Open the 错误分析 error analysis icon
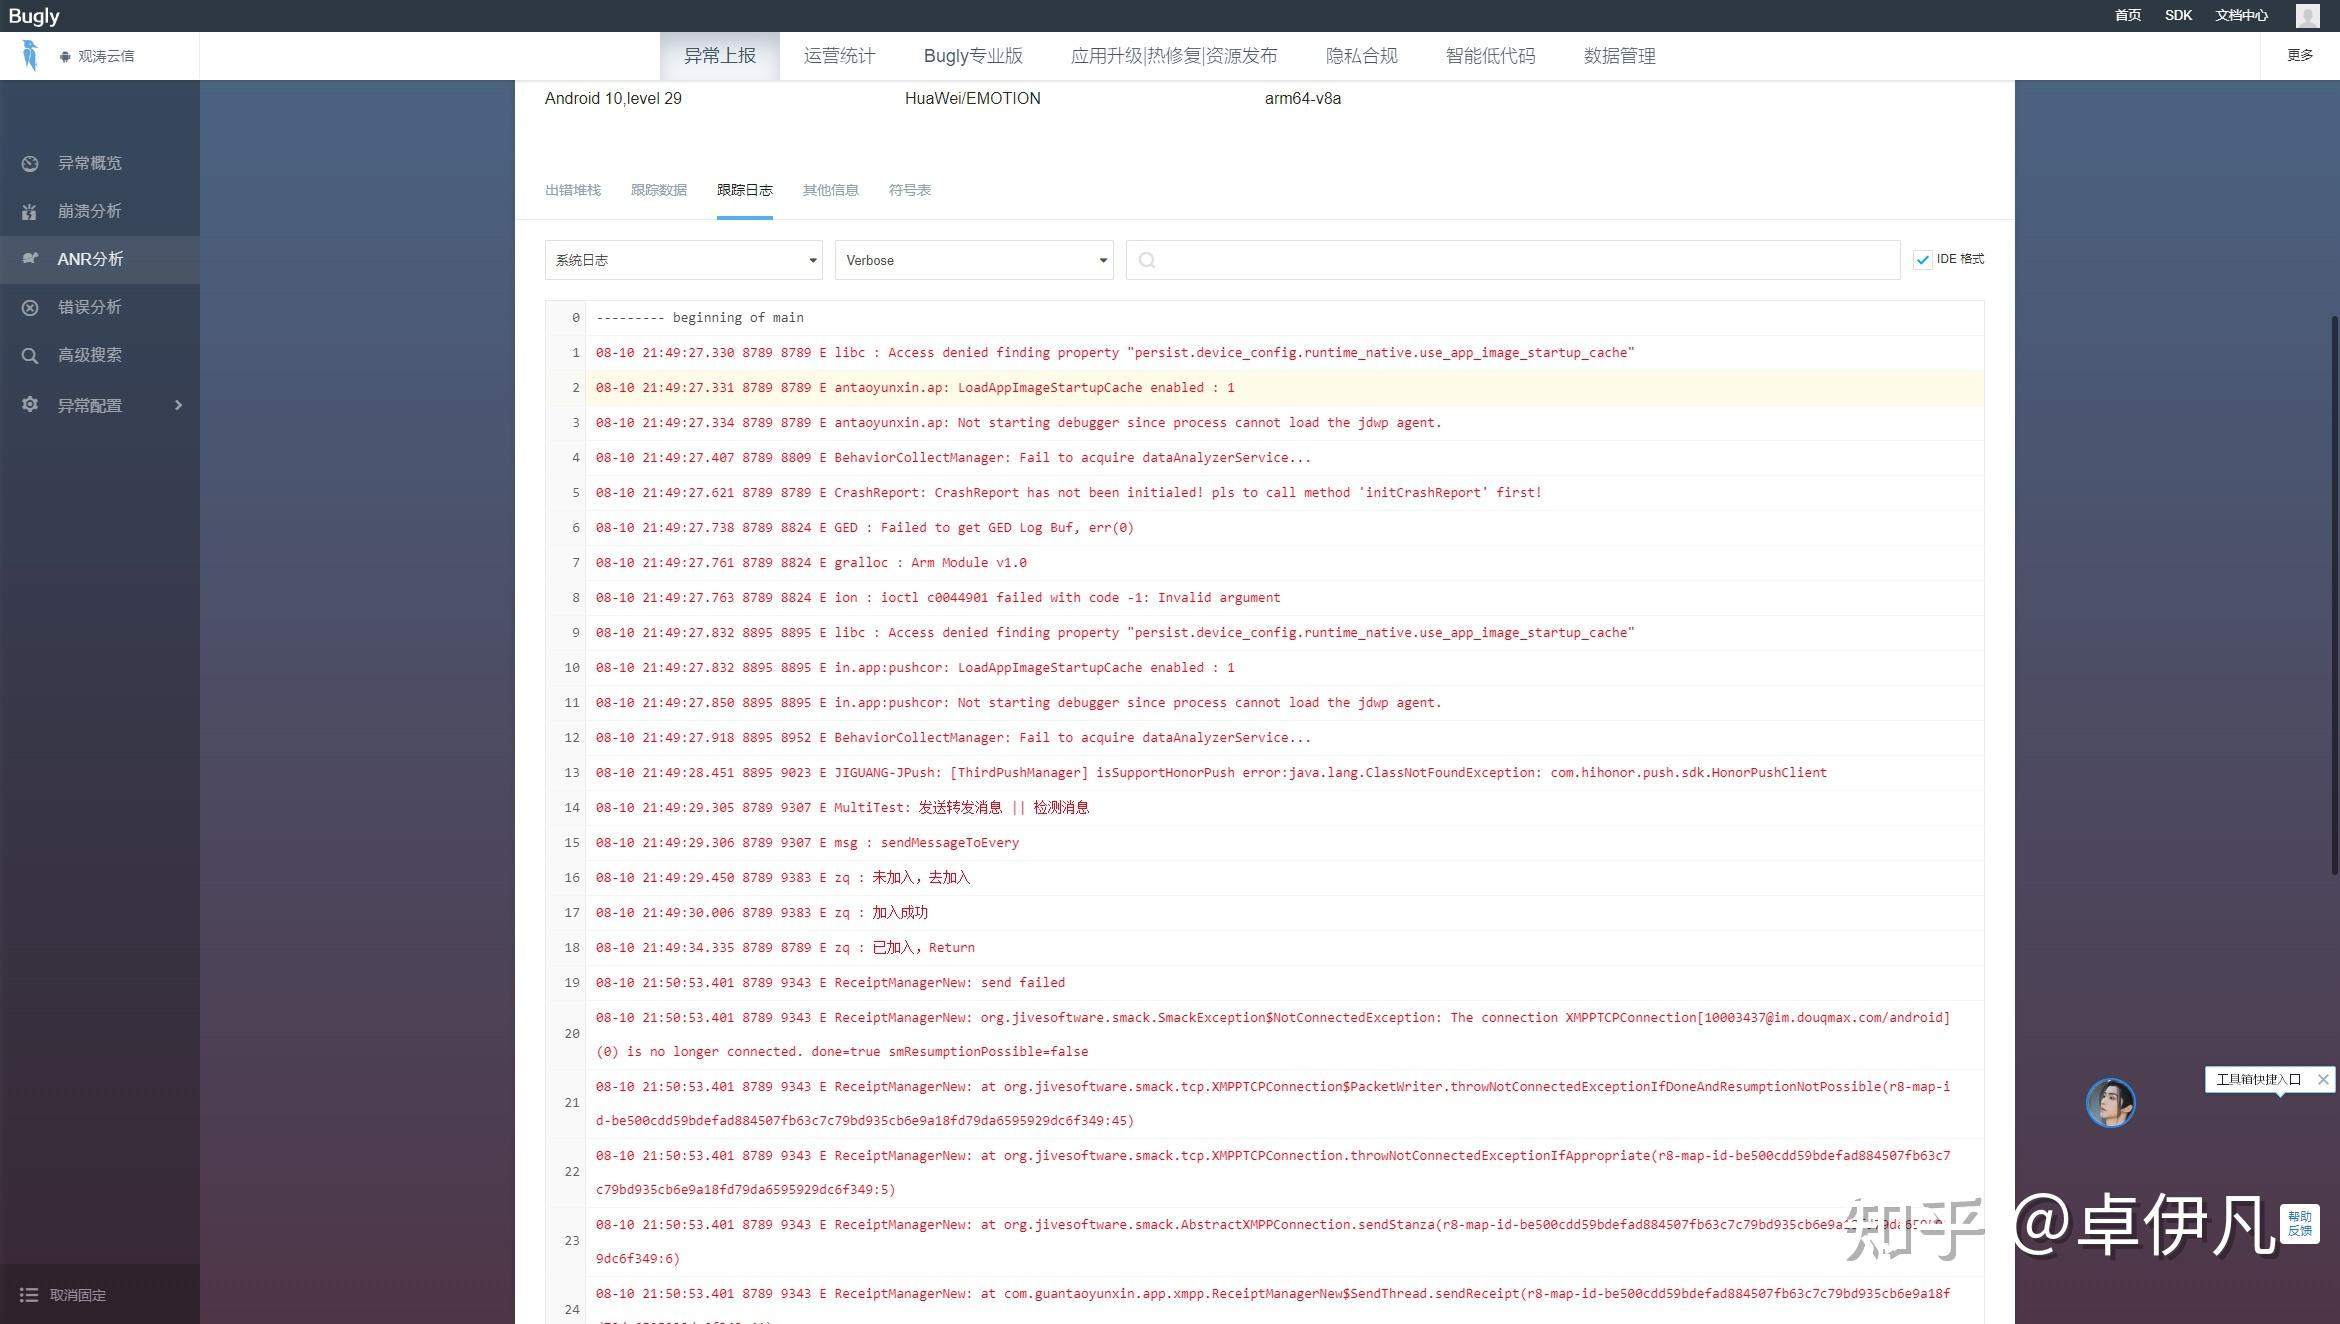This screenshot has width=2340, height=1324. (30, 307)
